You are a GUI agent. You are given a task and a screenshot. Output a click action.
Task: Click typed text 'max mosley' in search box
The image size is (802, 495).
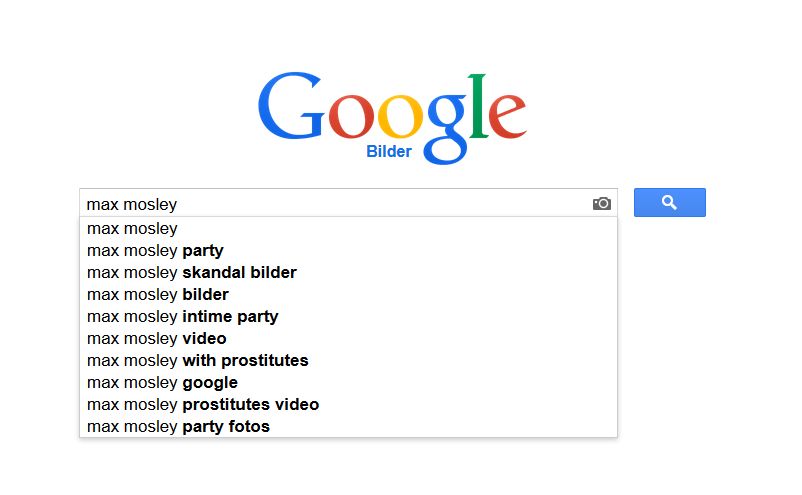pyautogui.click(x=131, y=205)
